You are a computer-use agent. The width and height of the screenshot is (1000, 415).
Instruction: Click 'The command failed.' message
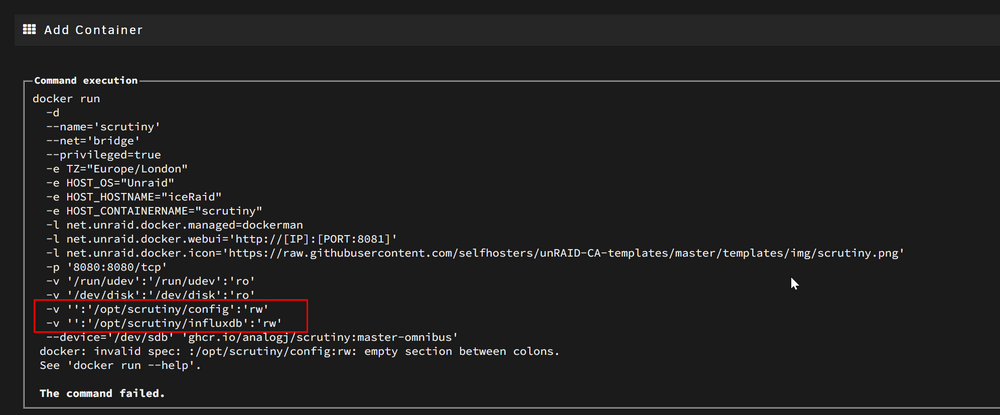[x=102, y=393]
